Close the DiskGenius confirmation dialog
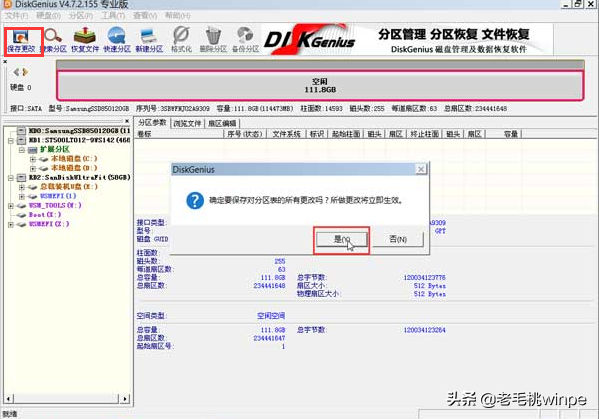The image size is (599, 419). (420, 169)
